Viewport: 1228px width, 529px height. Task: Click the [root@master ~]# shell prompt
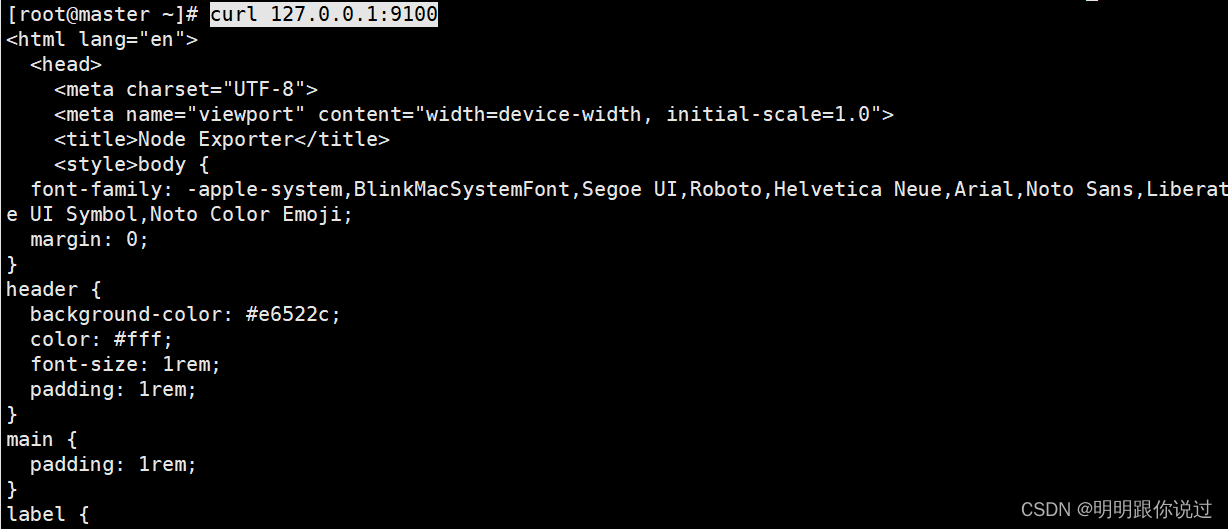(x=104, y=14)
